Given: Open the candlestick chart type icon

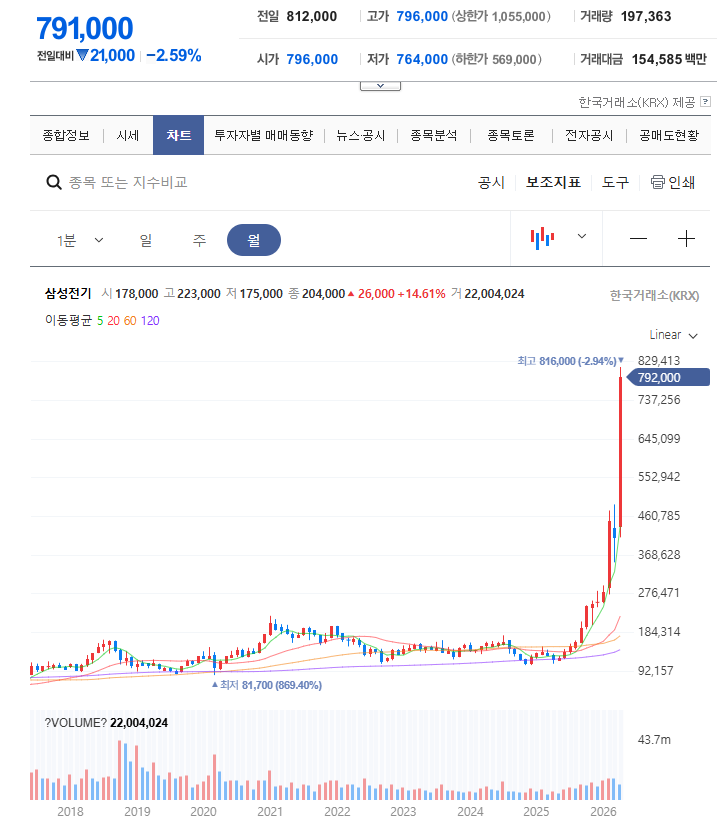Looking at the screenshot, I should (542, 238).
